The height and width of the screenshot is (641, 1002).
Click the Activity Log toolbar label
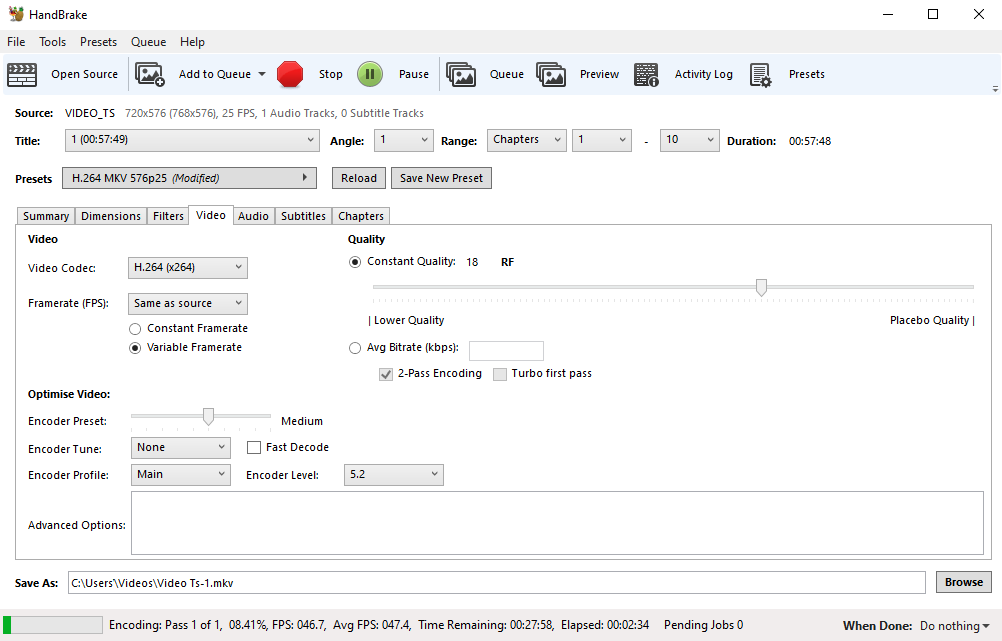pos(704,74)
